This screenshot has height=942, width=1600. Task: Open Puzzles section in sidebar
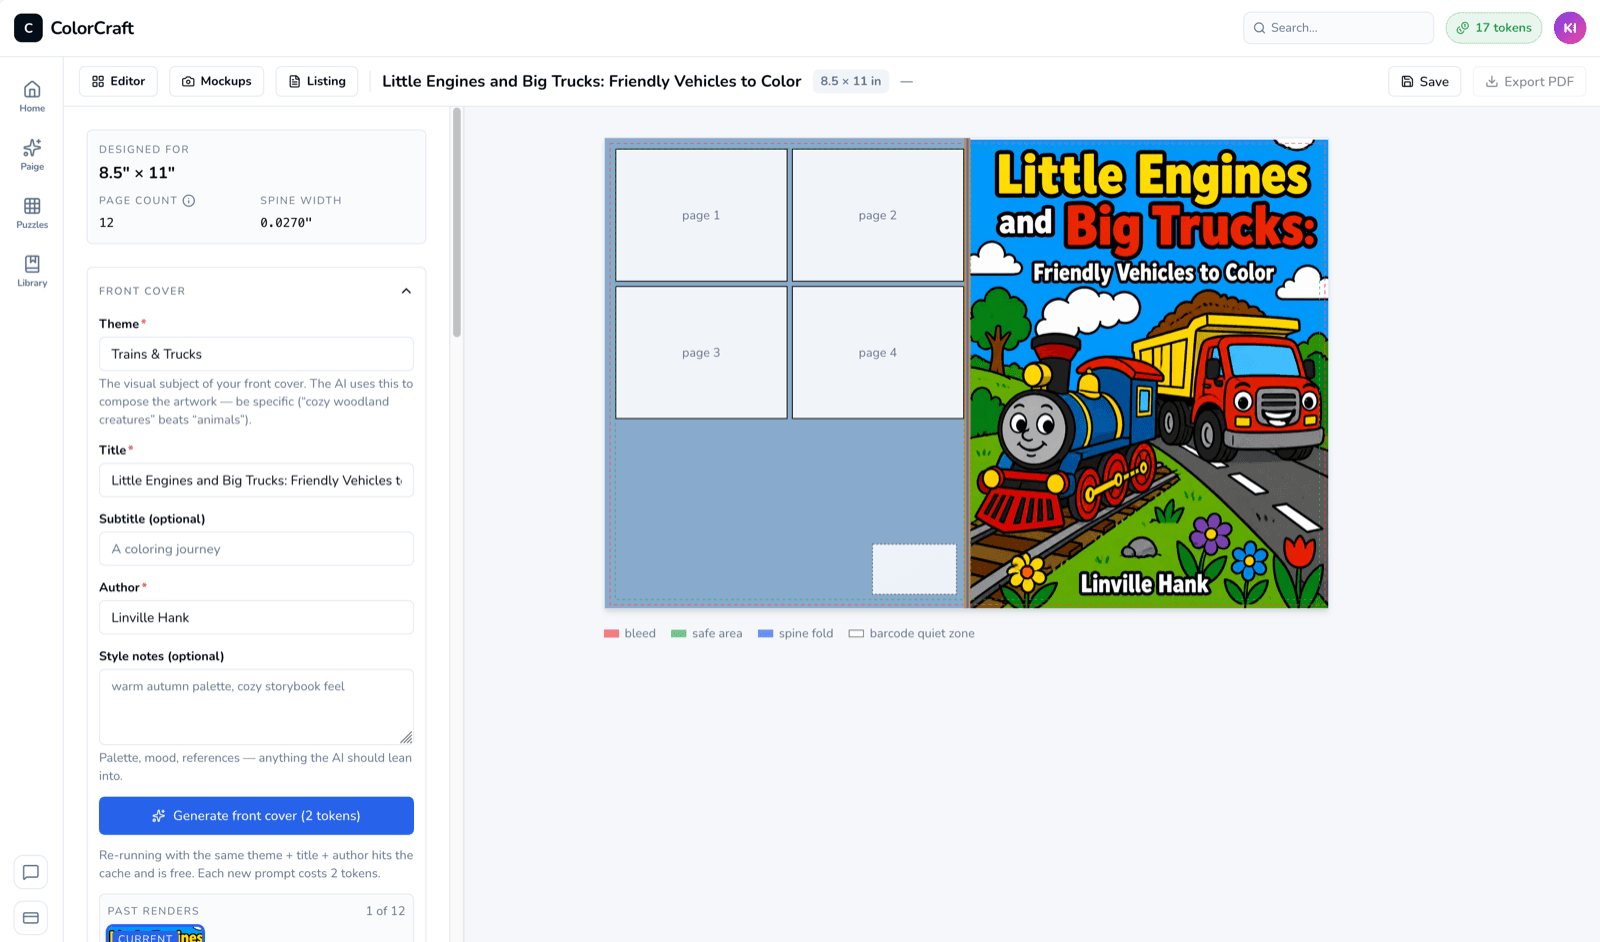pyautogui.click(x=32, y=212)
